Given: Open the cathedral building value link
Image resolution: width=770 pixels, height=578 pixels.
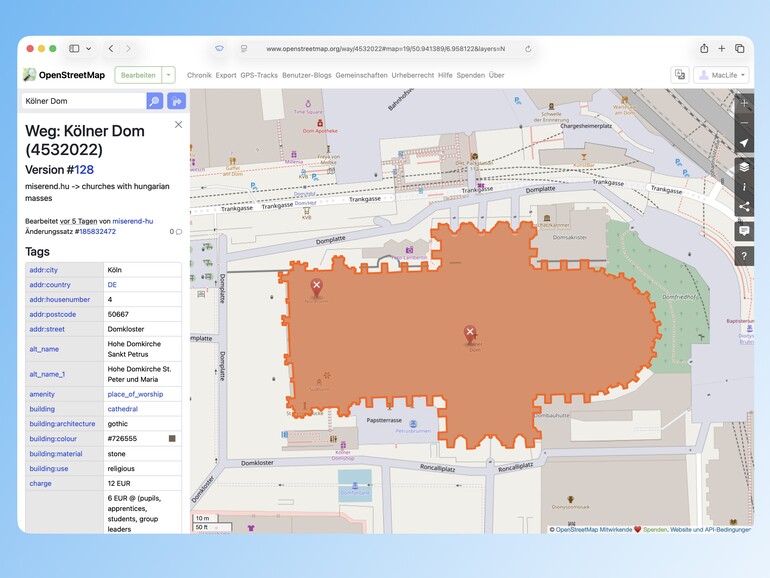Looking at the screenshot, I should [x=122, y=409].
